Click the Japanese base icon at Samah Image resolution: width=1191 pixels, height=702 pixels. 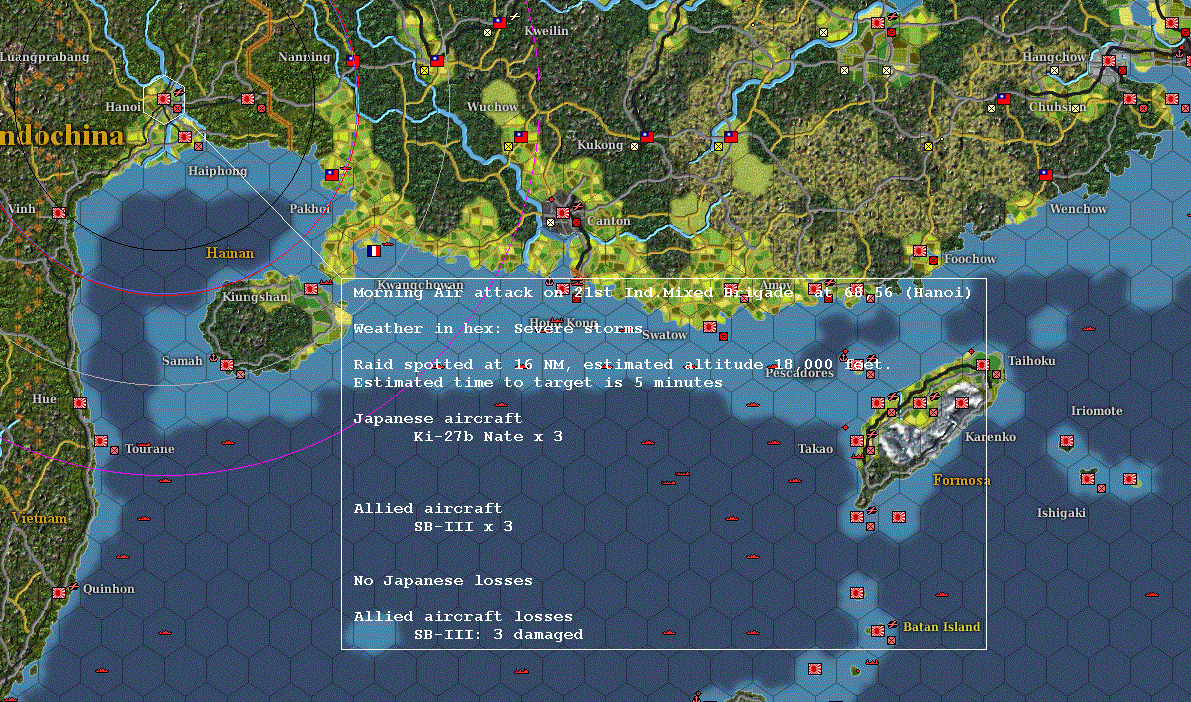(226, 365)
